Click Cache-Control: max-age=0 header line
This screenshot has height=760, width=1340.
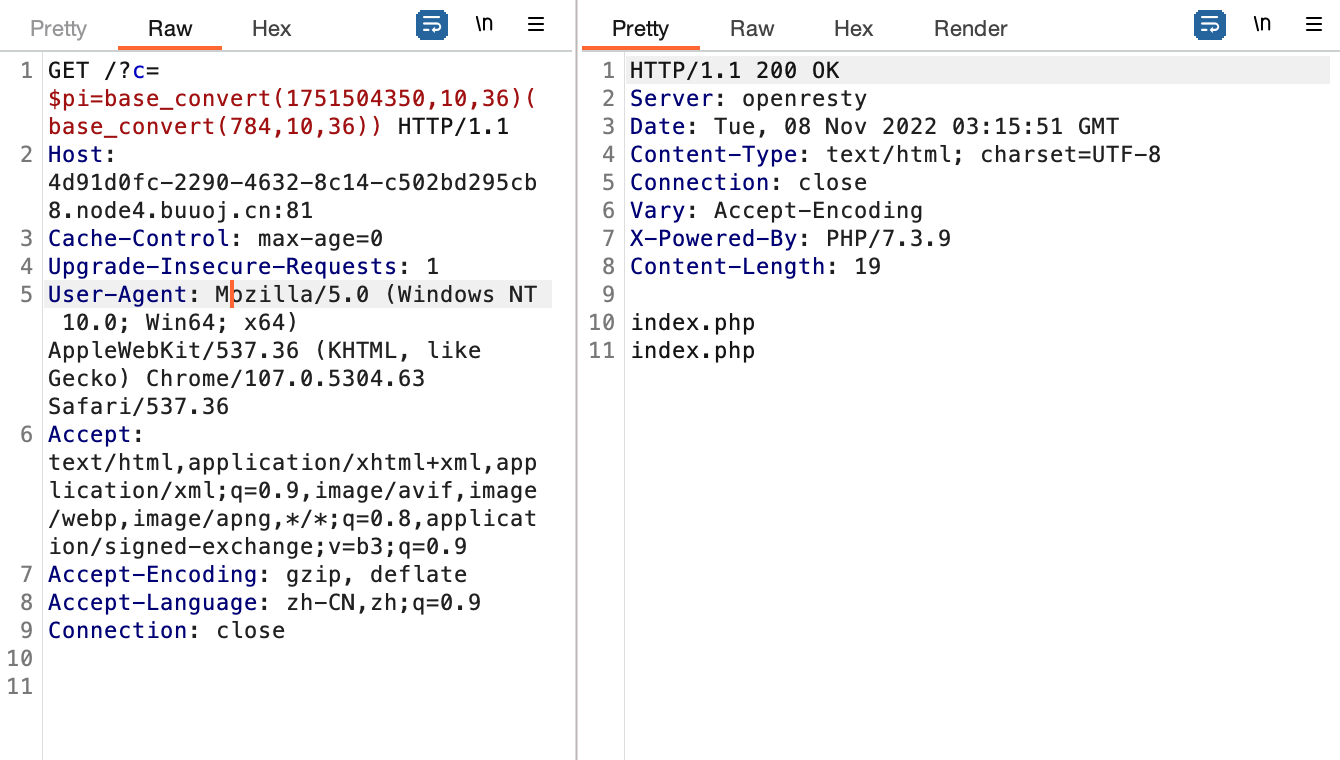pyautogui.click(x=215, y=239)
